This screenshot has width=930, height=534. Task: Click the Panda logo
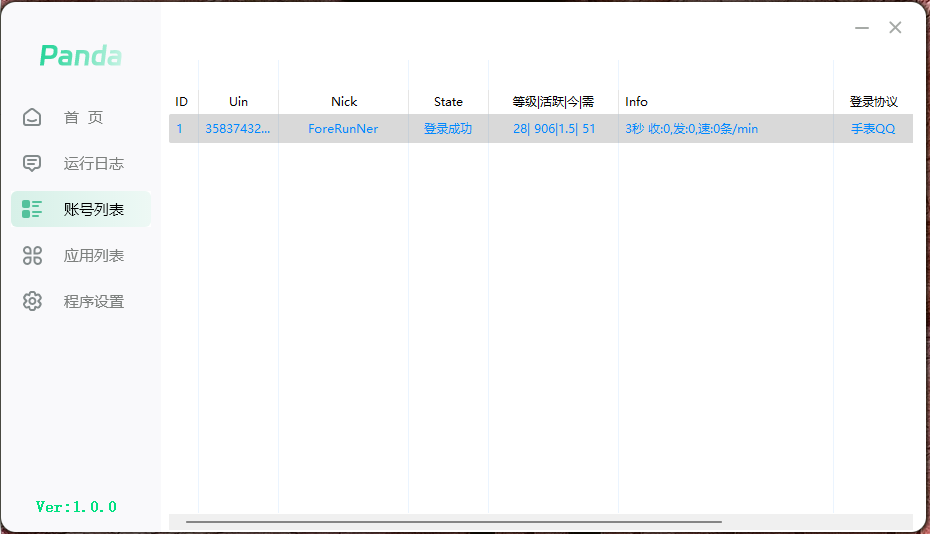point(80,56)
